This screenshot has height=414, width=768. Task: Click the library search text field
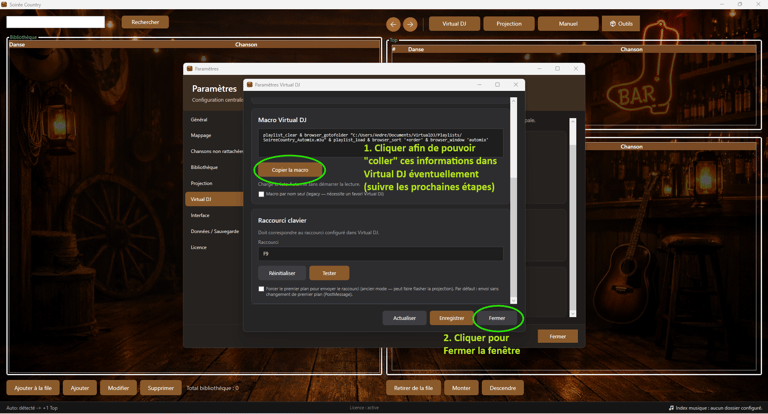tap(55, 22)
